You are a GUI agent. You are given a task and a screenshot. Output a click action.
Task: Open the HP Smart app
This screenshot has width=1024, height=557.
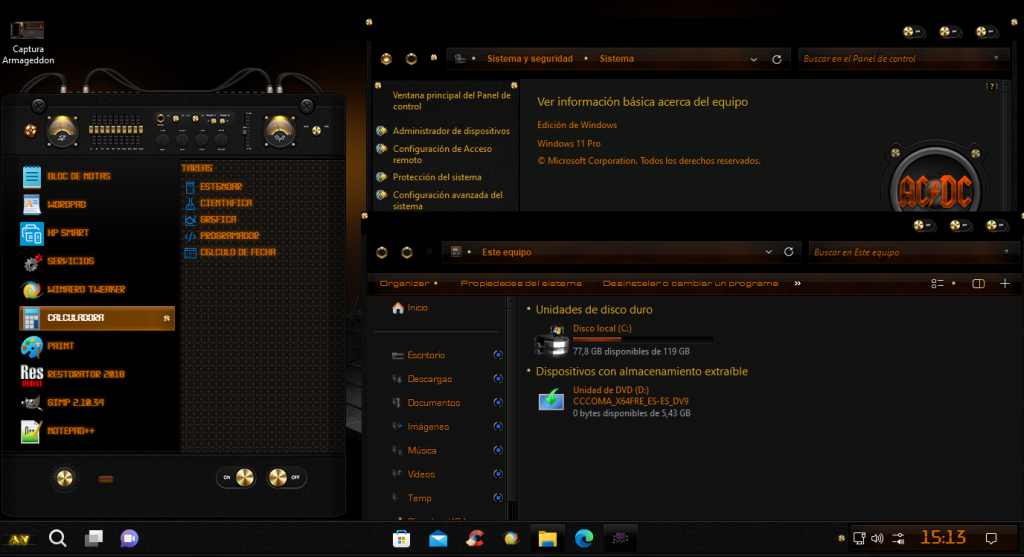(97, 232)
